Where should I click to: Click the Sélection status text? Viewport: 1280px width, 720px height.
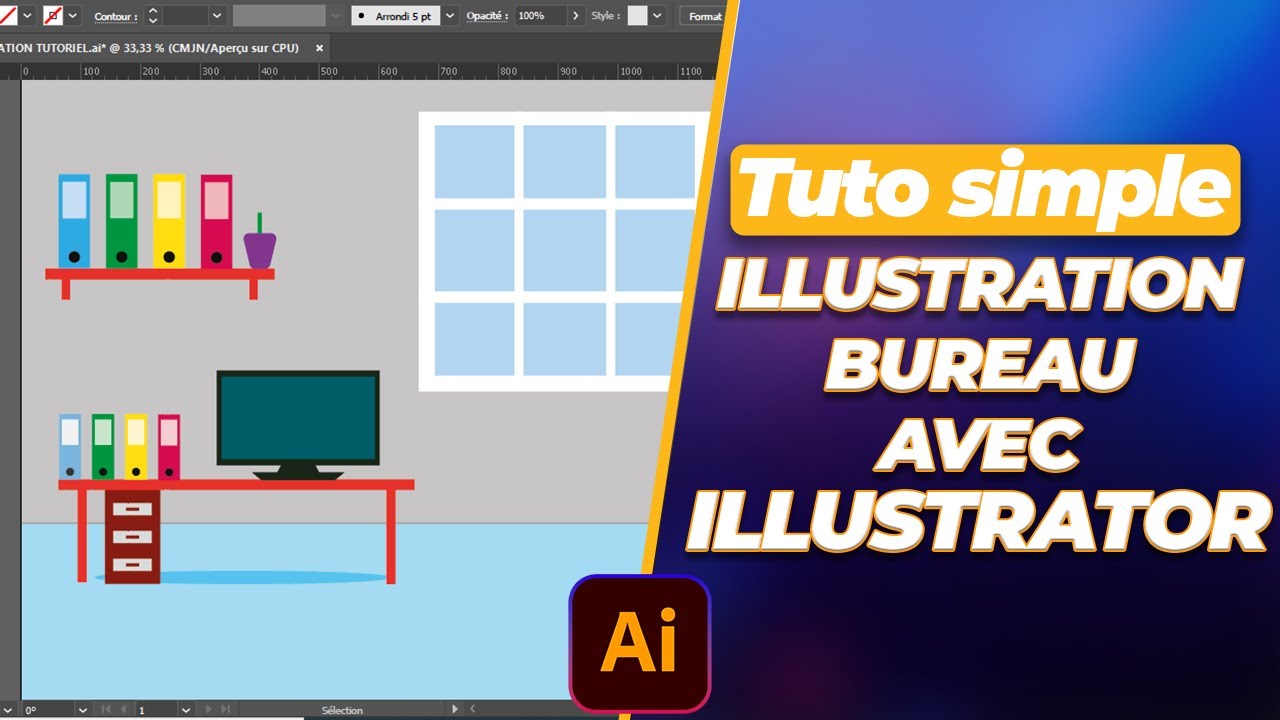[342, 710]
